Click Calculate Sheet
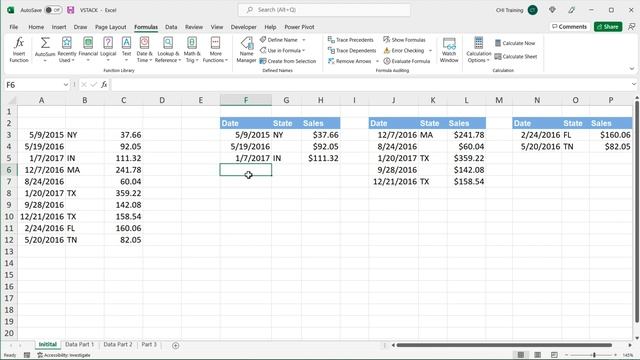The image size is (640, 360). click(x=516, y=56)
